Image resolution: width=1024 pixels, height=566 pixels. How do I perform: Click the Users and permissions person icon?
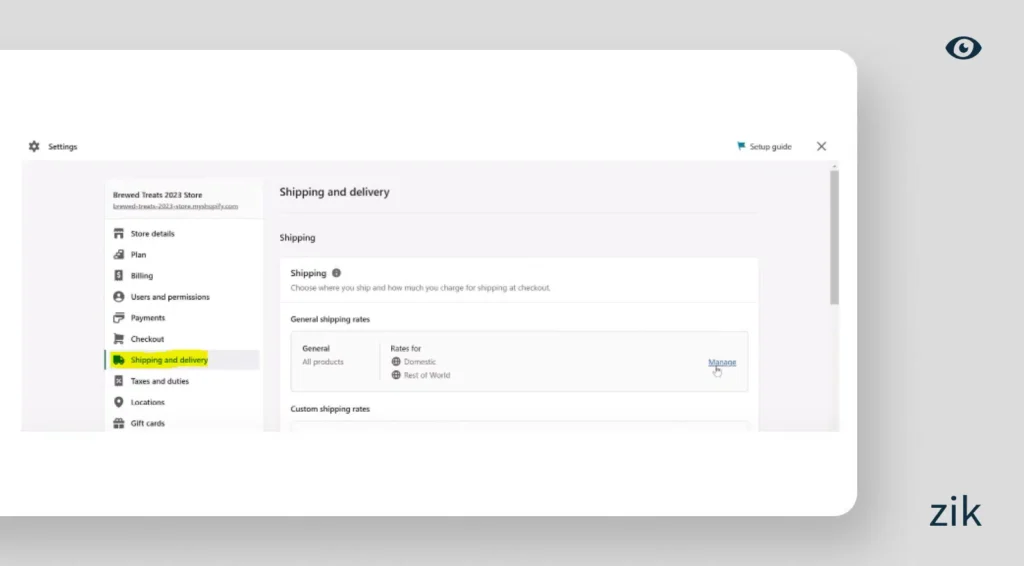[x=119, y=297]
